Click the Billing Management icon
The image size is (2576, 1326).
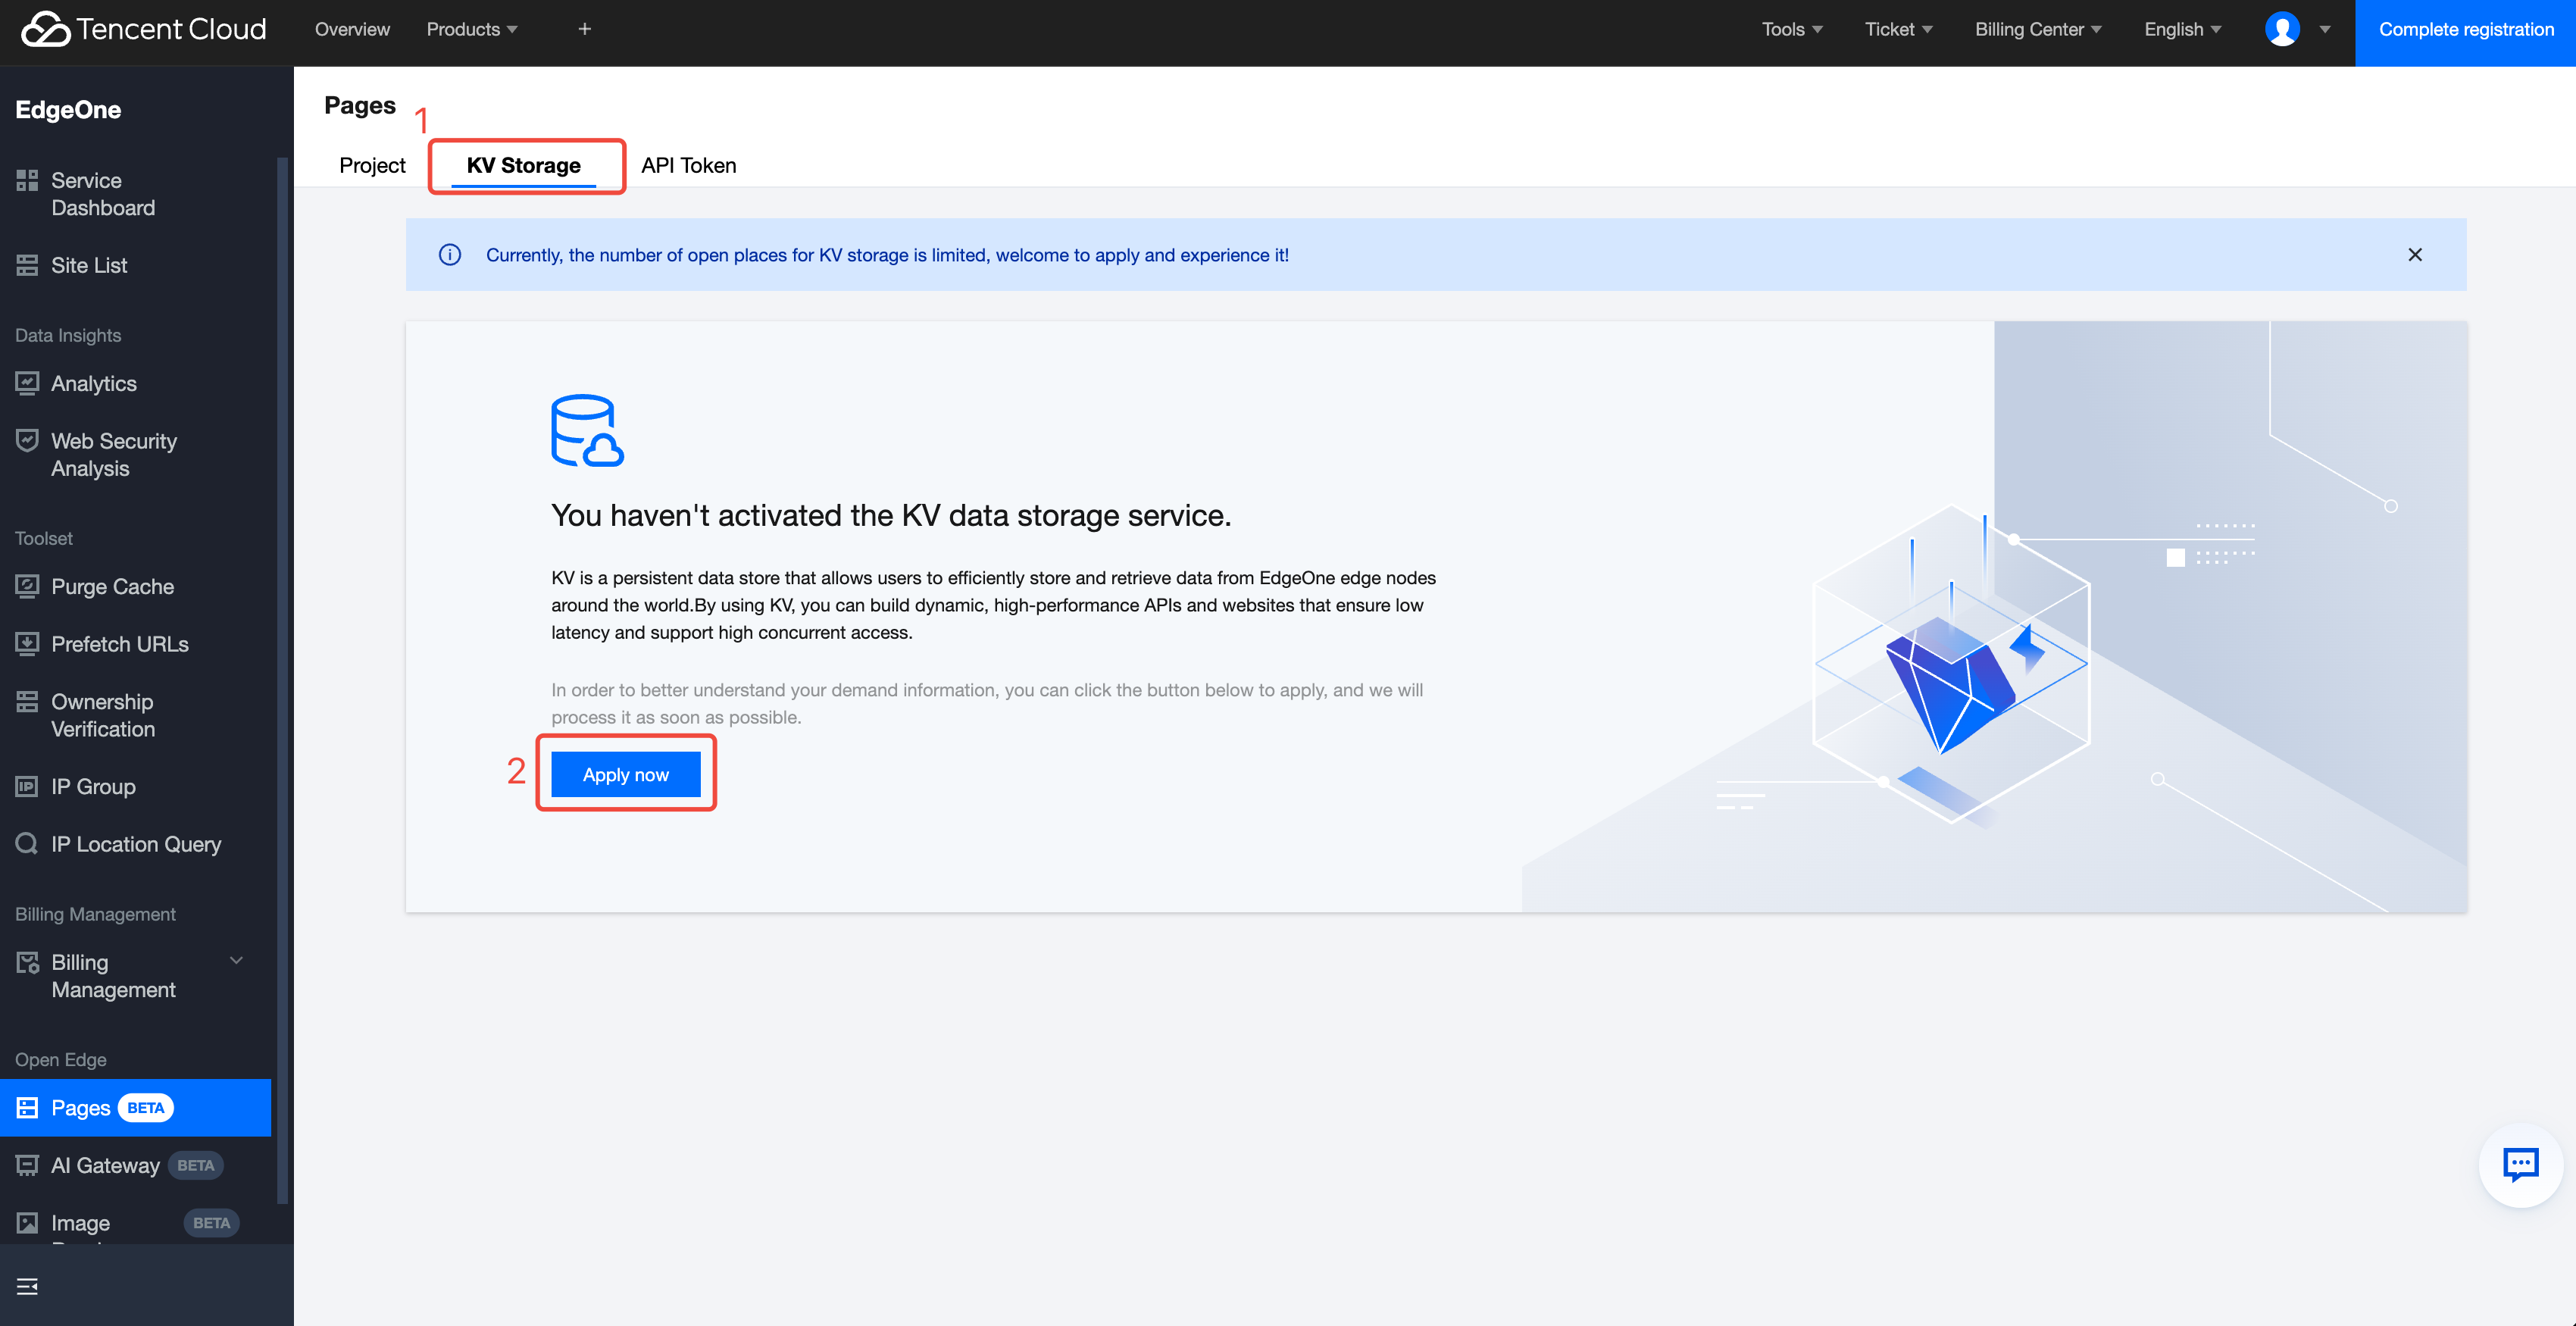point(27,962)
